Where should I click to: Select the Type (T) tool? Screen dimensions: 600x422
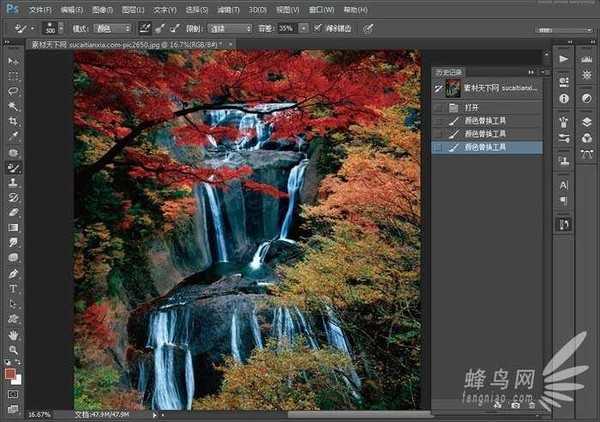14,289
